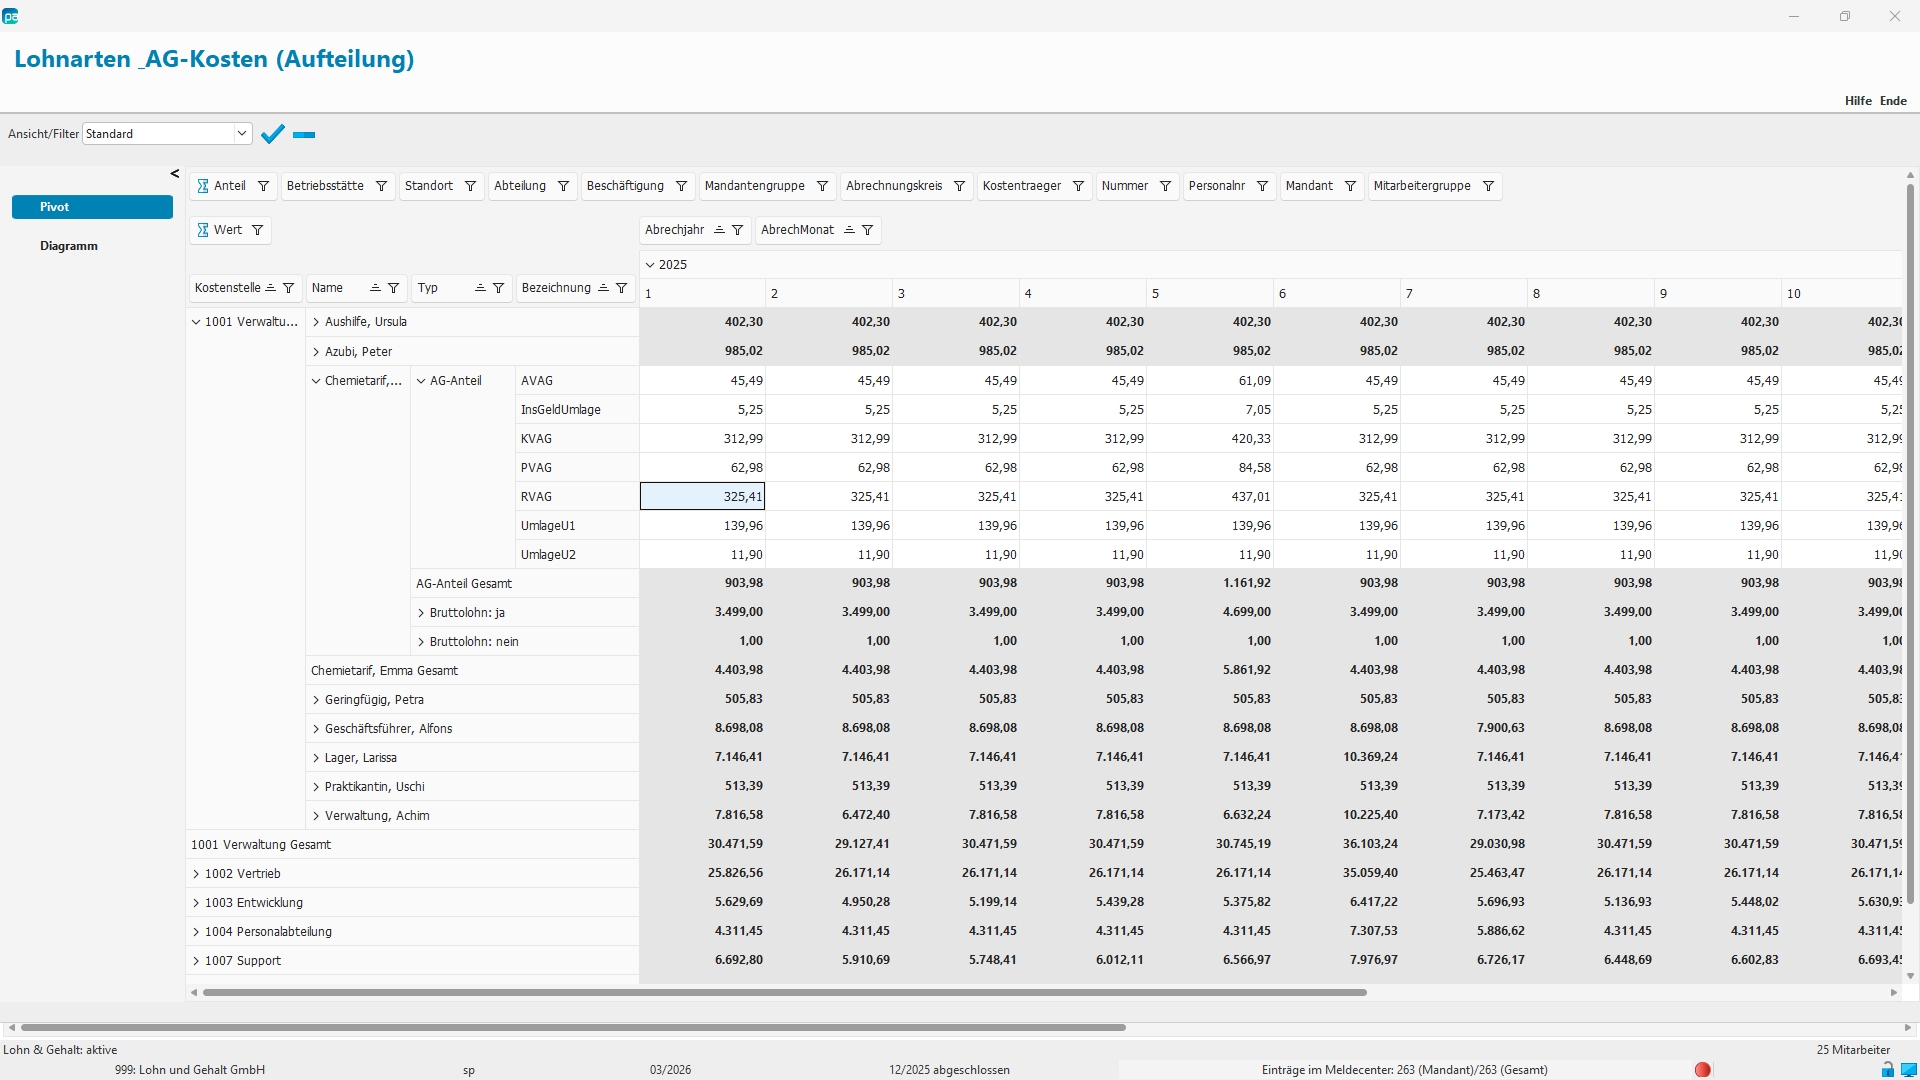Click the Ende button
Viewport: 1920px width, 1080px height.
point(1893,101)
